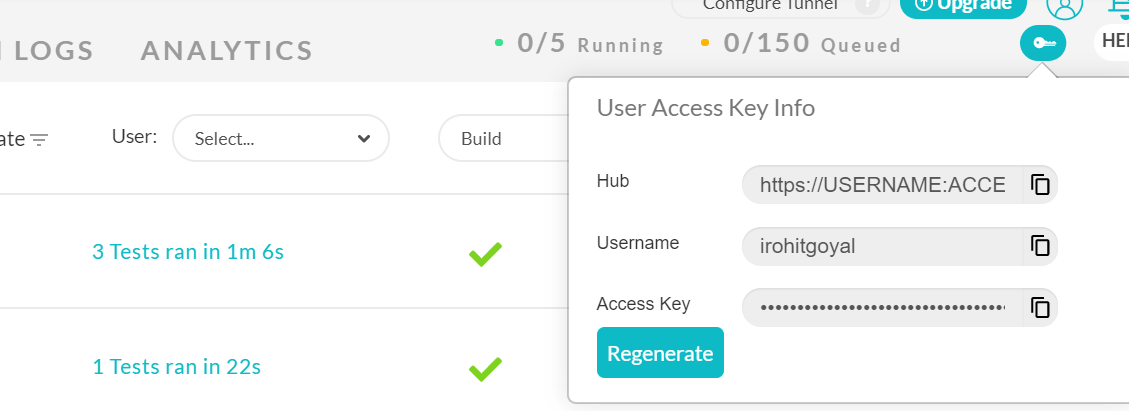Open the '3 Tests ran in 1m 6s' link
The width and height of the screenshot is (1129, 411).
[x=188, y=252]
